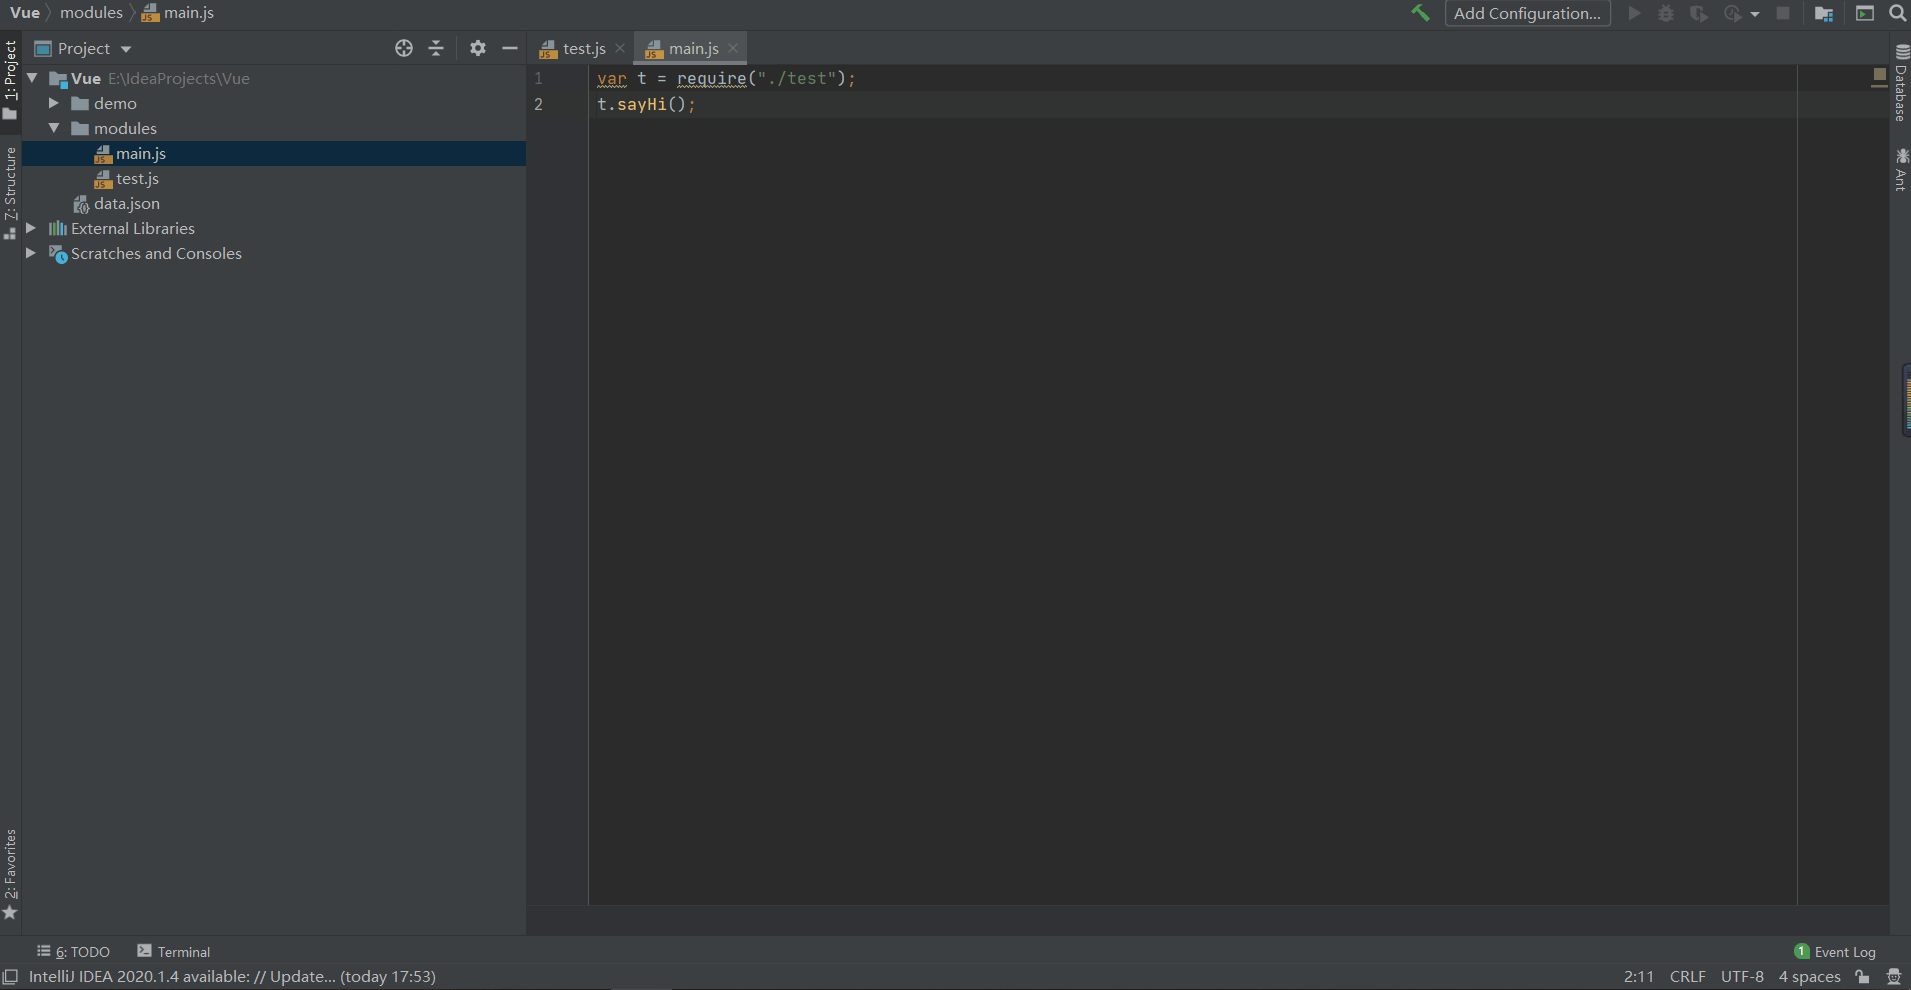Click the Add Configuration... button
Viewport: 1911px width, 990px height.
click(x=1527, y=13)
